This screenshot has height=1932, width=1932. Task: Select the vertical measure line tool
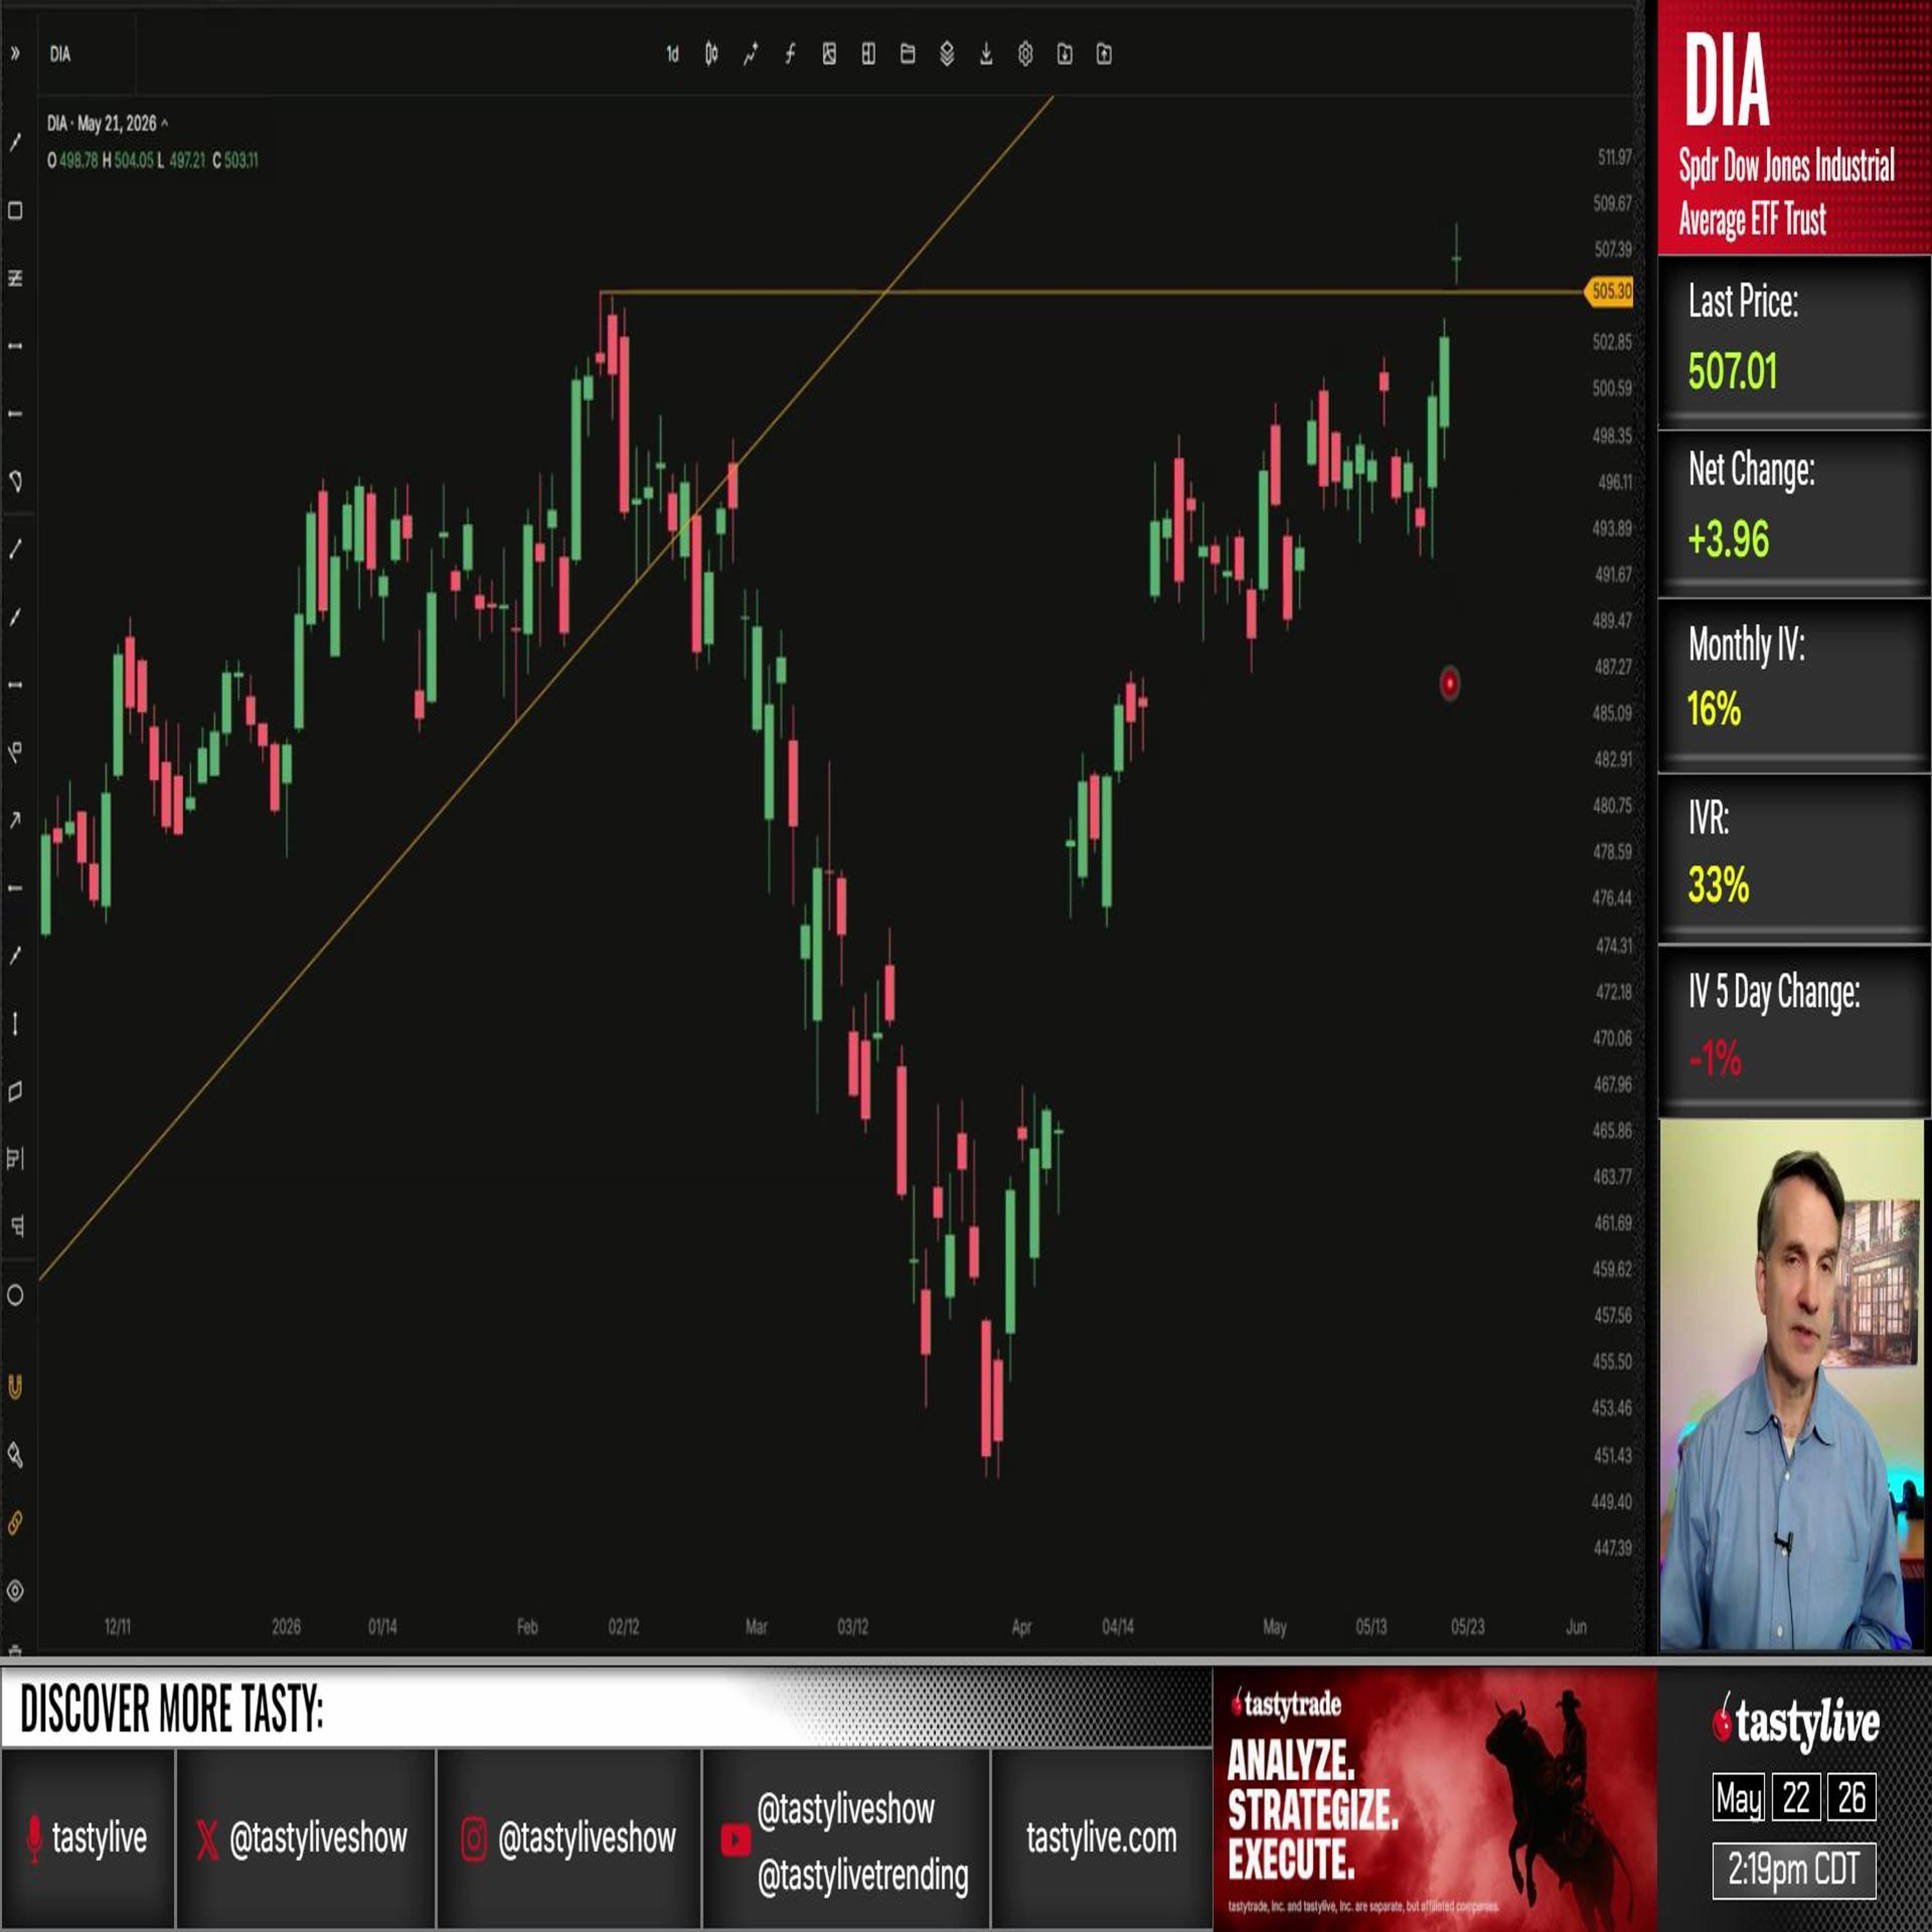pos(15,1024)
